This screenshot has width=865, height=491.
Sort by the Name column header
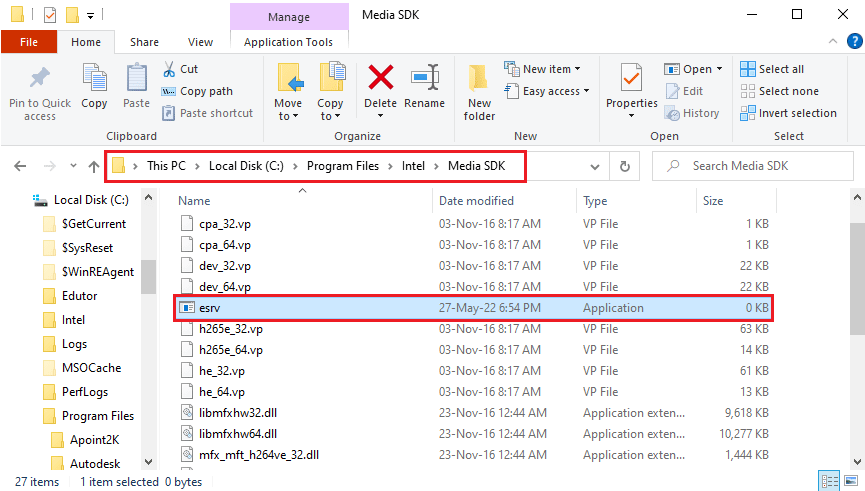coord(194,201)
